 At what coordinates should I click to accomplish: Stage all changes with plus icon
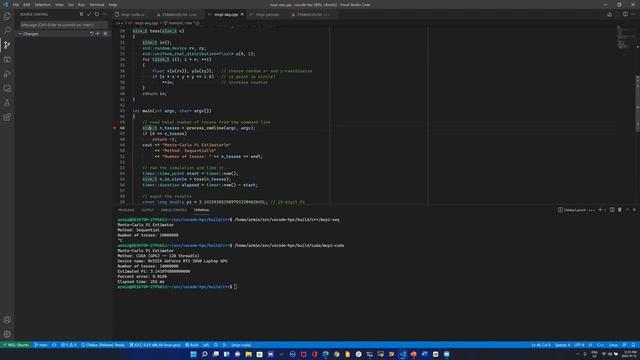coord(98,34)
